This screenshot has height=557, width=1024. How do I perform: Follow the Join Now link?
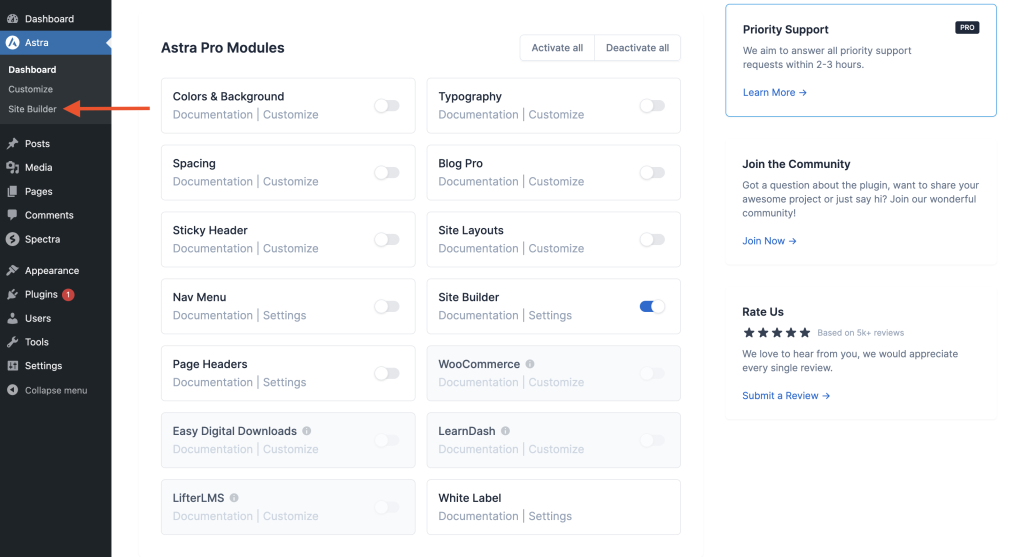(769, 241)
